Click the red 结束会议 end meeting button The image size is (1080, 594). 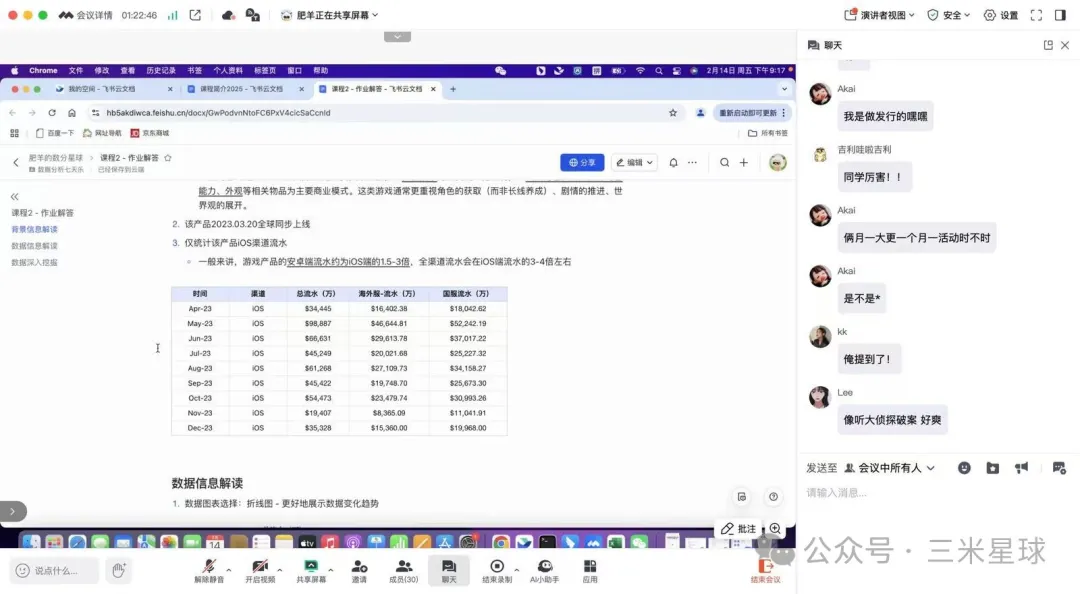coord(765,570)
